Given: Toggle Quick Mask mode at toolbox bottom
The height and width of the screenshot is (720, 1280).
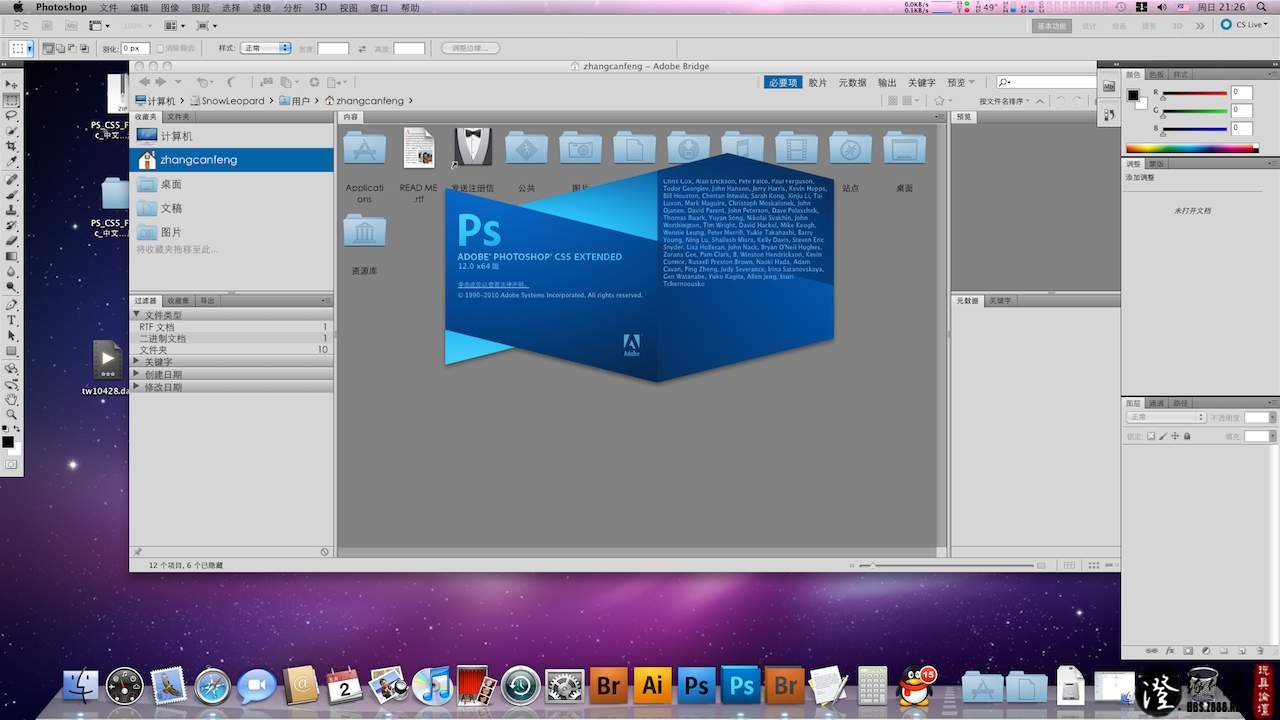Looking at the screenshot, I should [x=12, y=464].
